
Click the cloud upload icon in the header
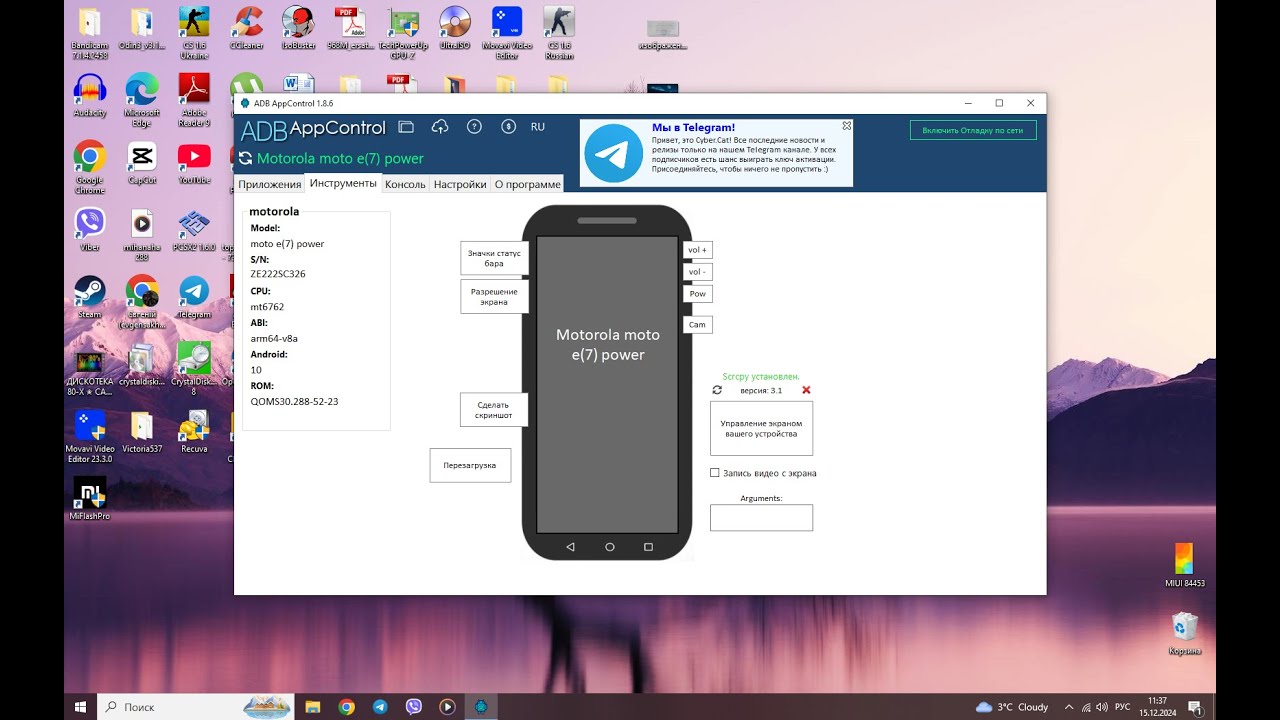tap(440, 127)
